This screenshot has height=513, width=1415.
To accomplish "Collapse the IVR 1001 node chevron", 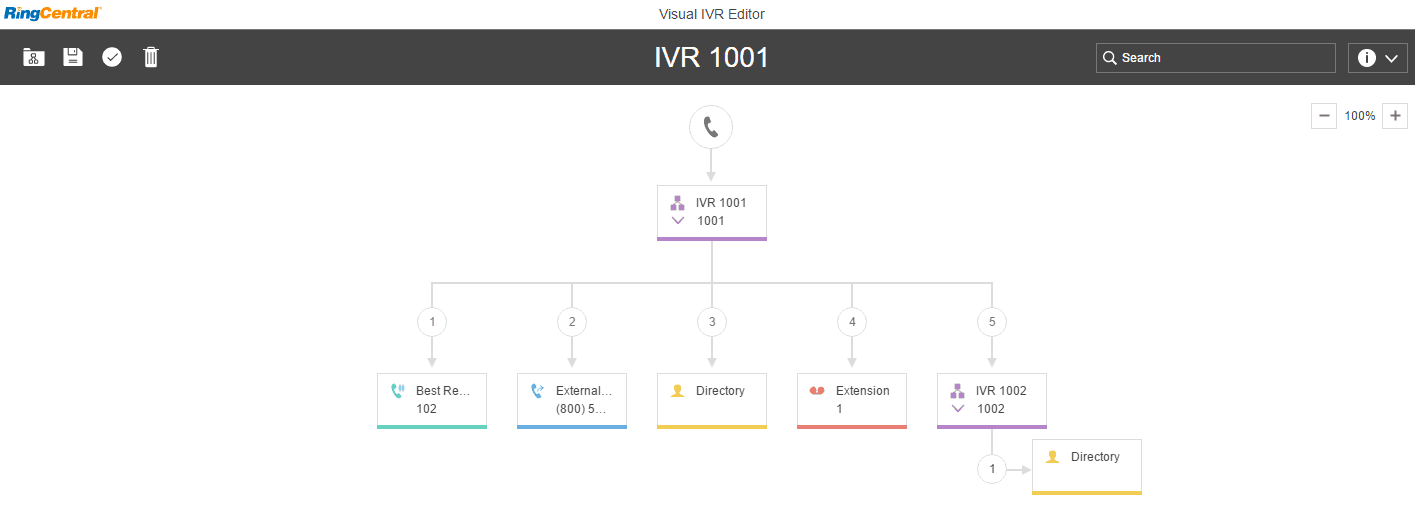I will 678,221.
